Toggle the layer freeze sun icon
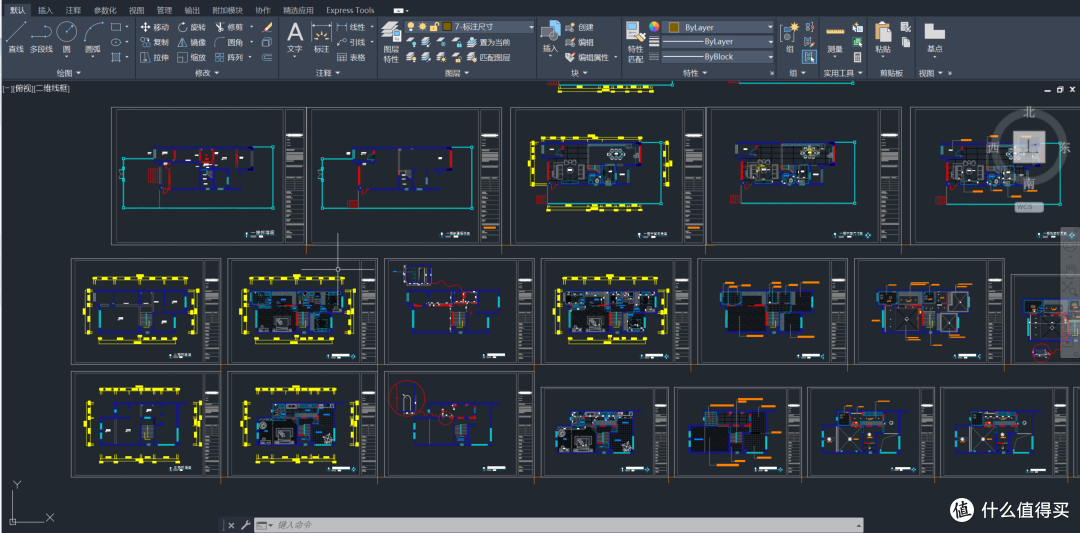Viewport: 1080px width, 533px height. pyautogui.click(x=422, y=27)
